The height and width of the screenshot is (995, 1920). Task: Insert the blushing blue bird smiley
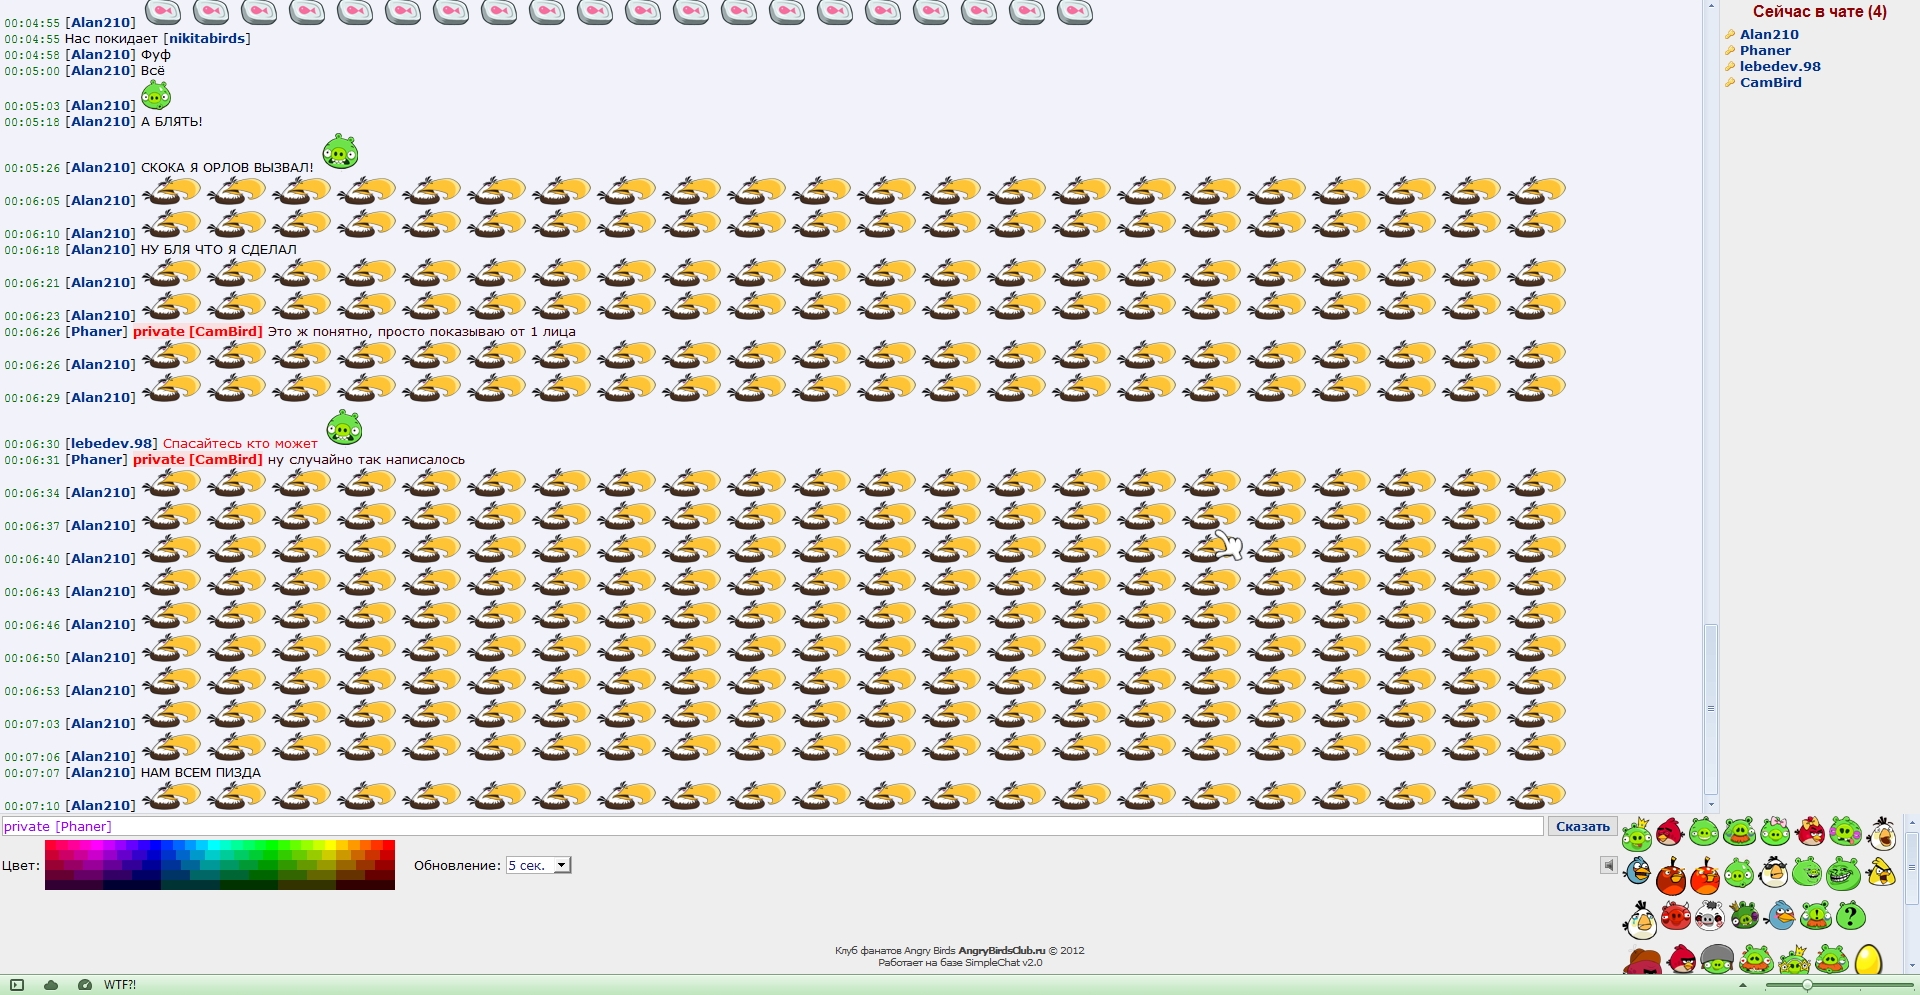tap(1780, 915)
